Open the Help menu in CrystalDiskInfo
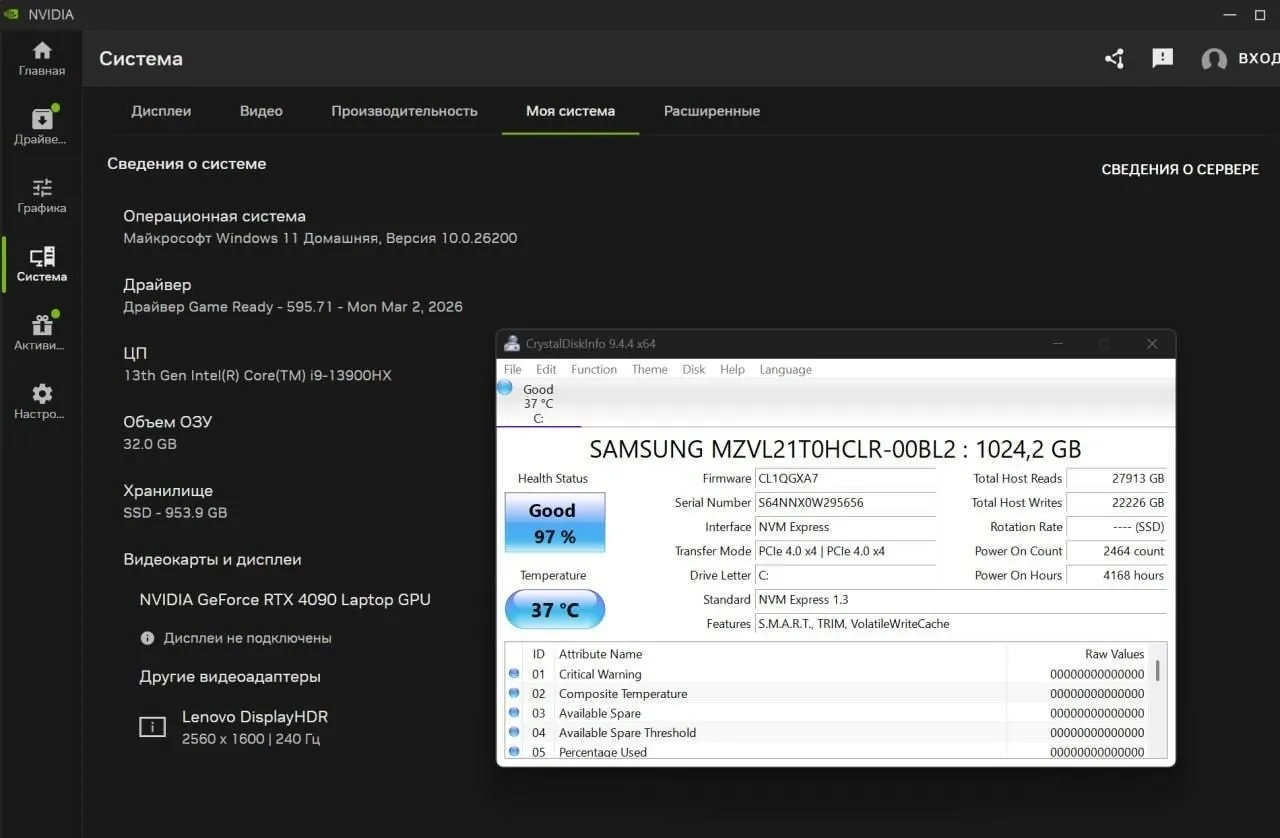 732,369
